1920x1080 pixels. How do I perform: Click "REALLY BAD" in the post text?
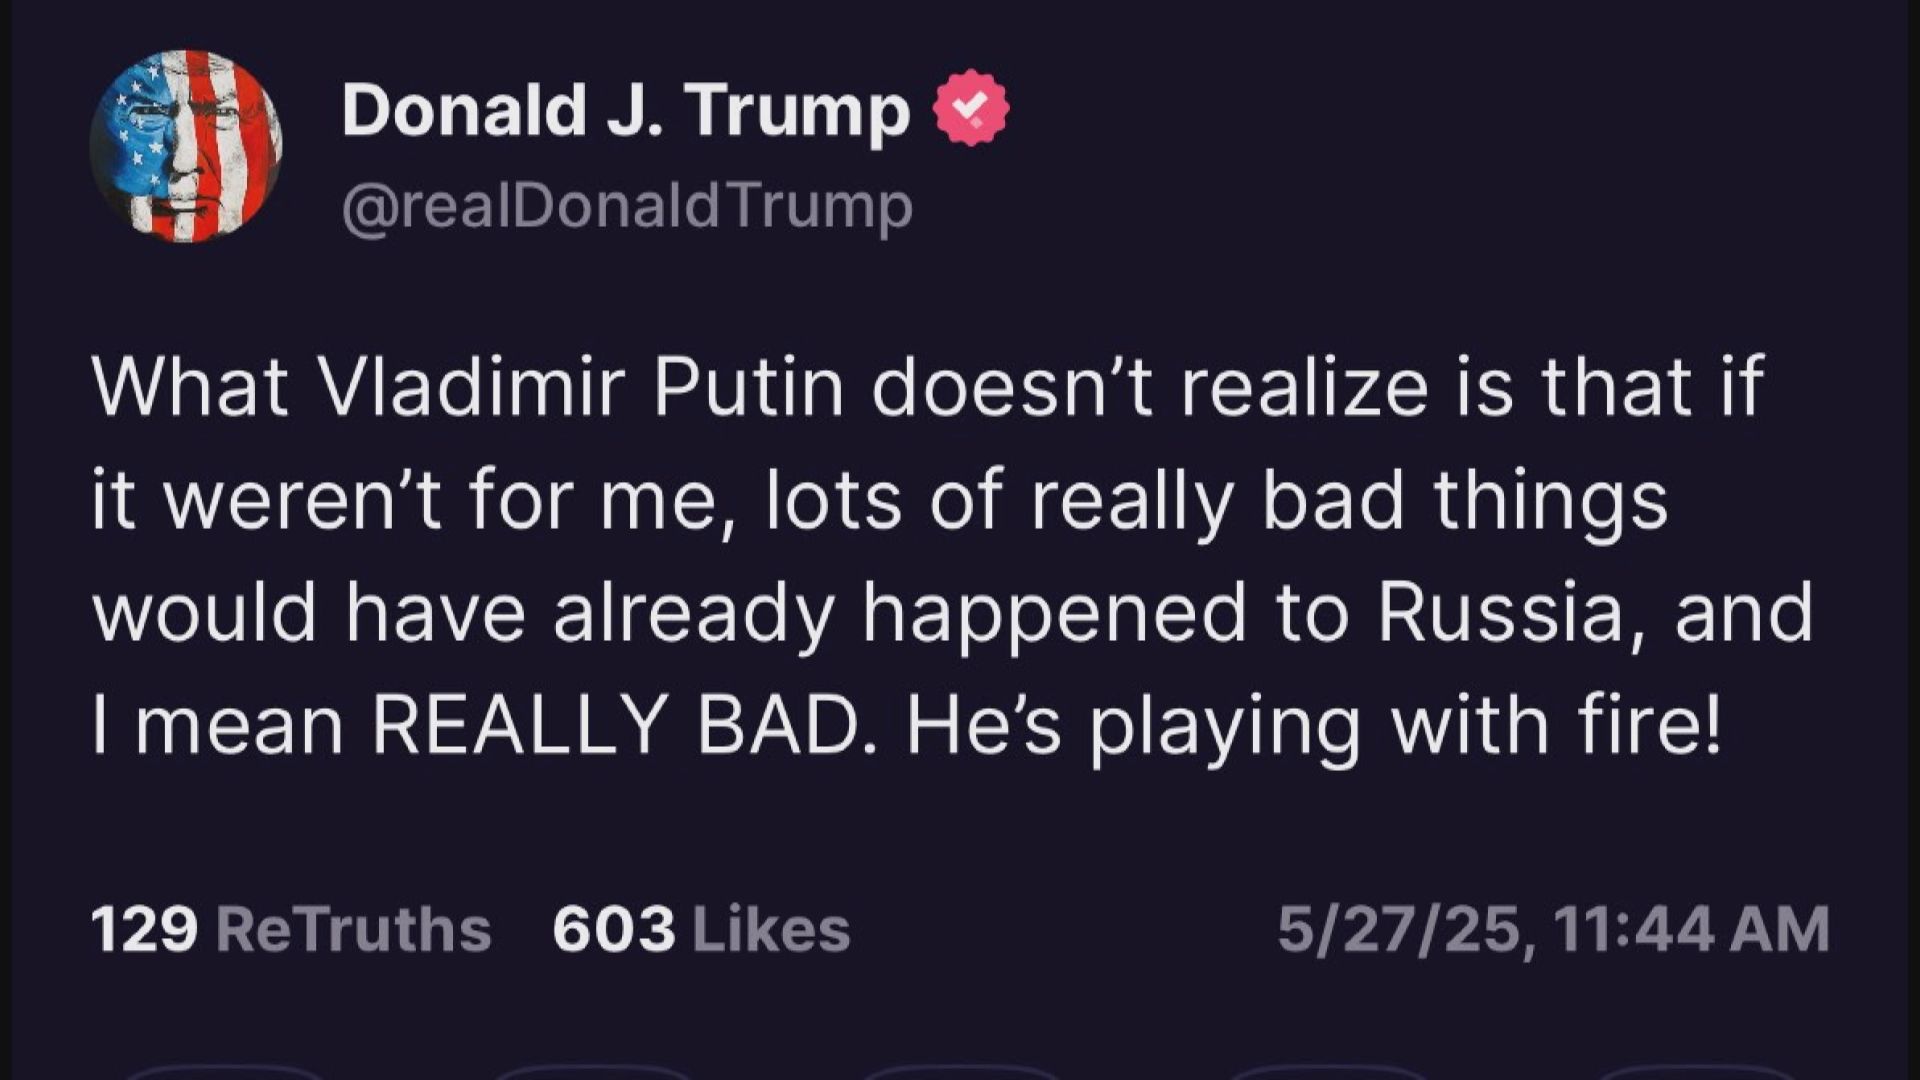[617, 724]
